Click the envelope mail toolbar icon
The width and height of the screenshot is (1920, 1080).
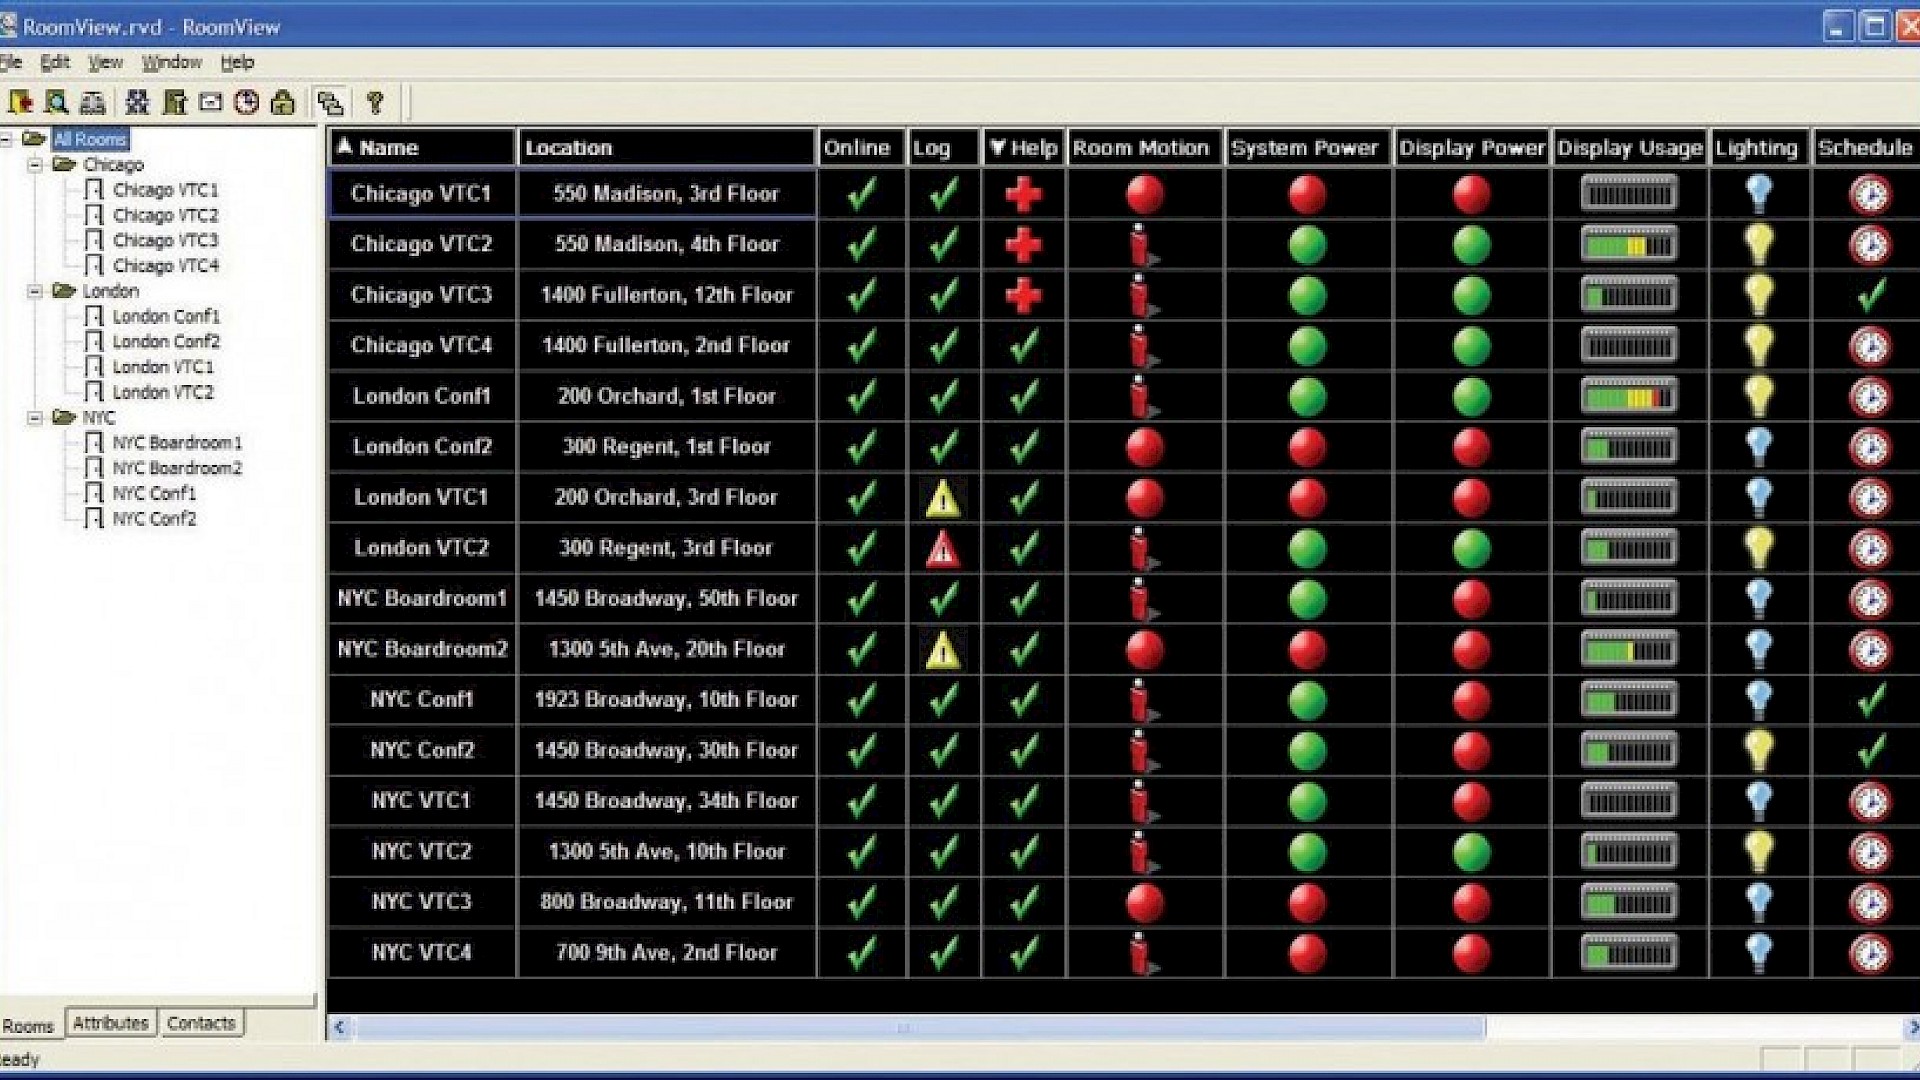click(211, 102)
